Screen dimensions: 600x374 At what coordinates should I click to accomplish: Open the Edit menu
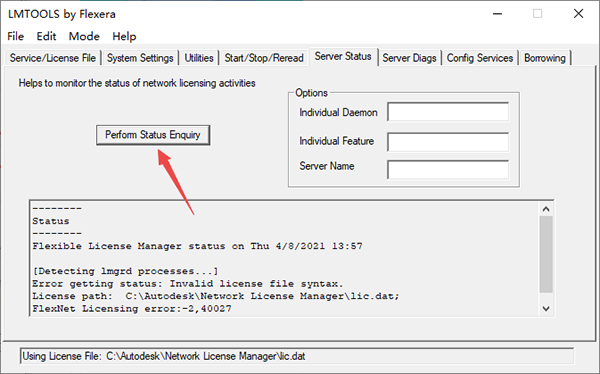(x=46, y=36)
